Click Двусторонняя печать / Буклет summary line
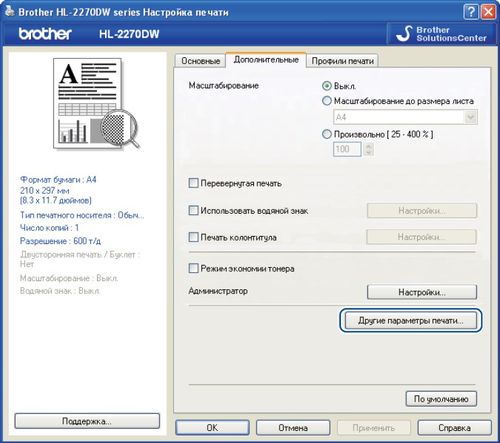500x443 pixels. coord(80,259)
